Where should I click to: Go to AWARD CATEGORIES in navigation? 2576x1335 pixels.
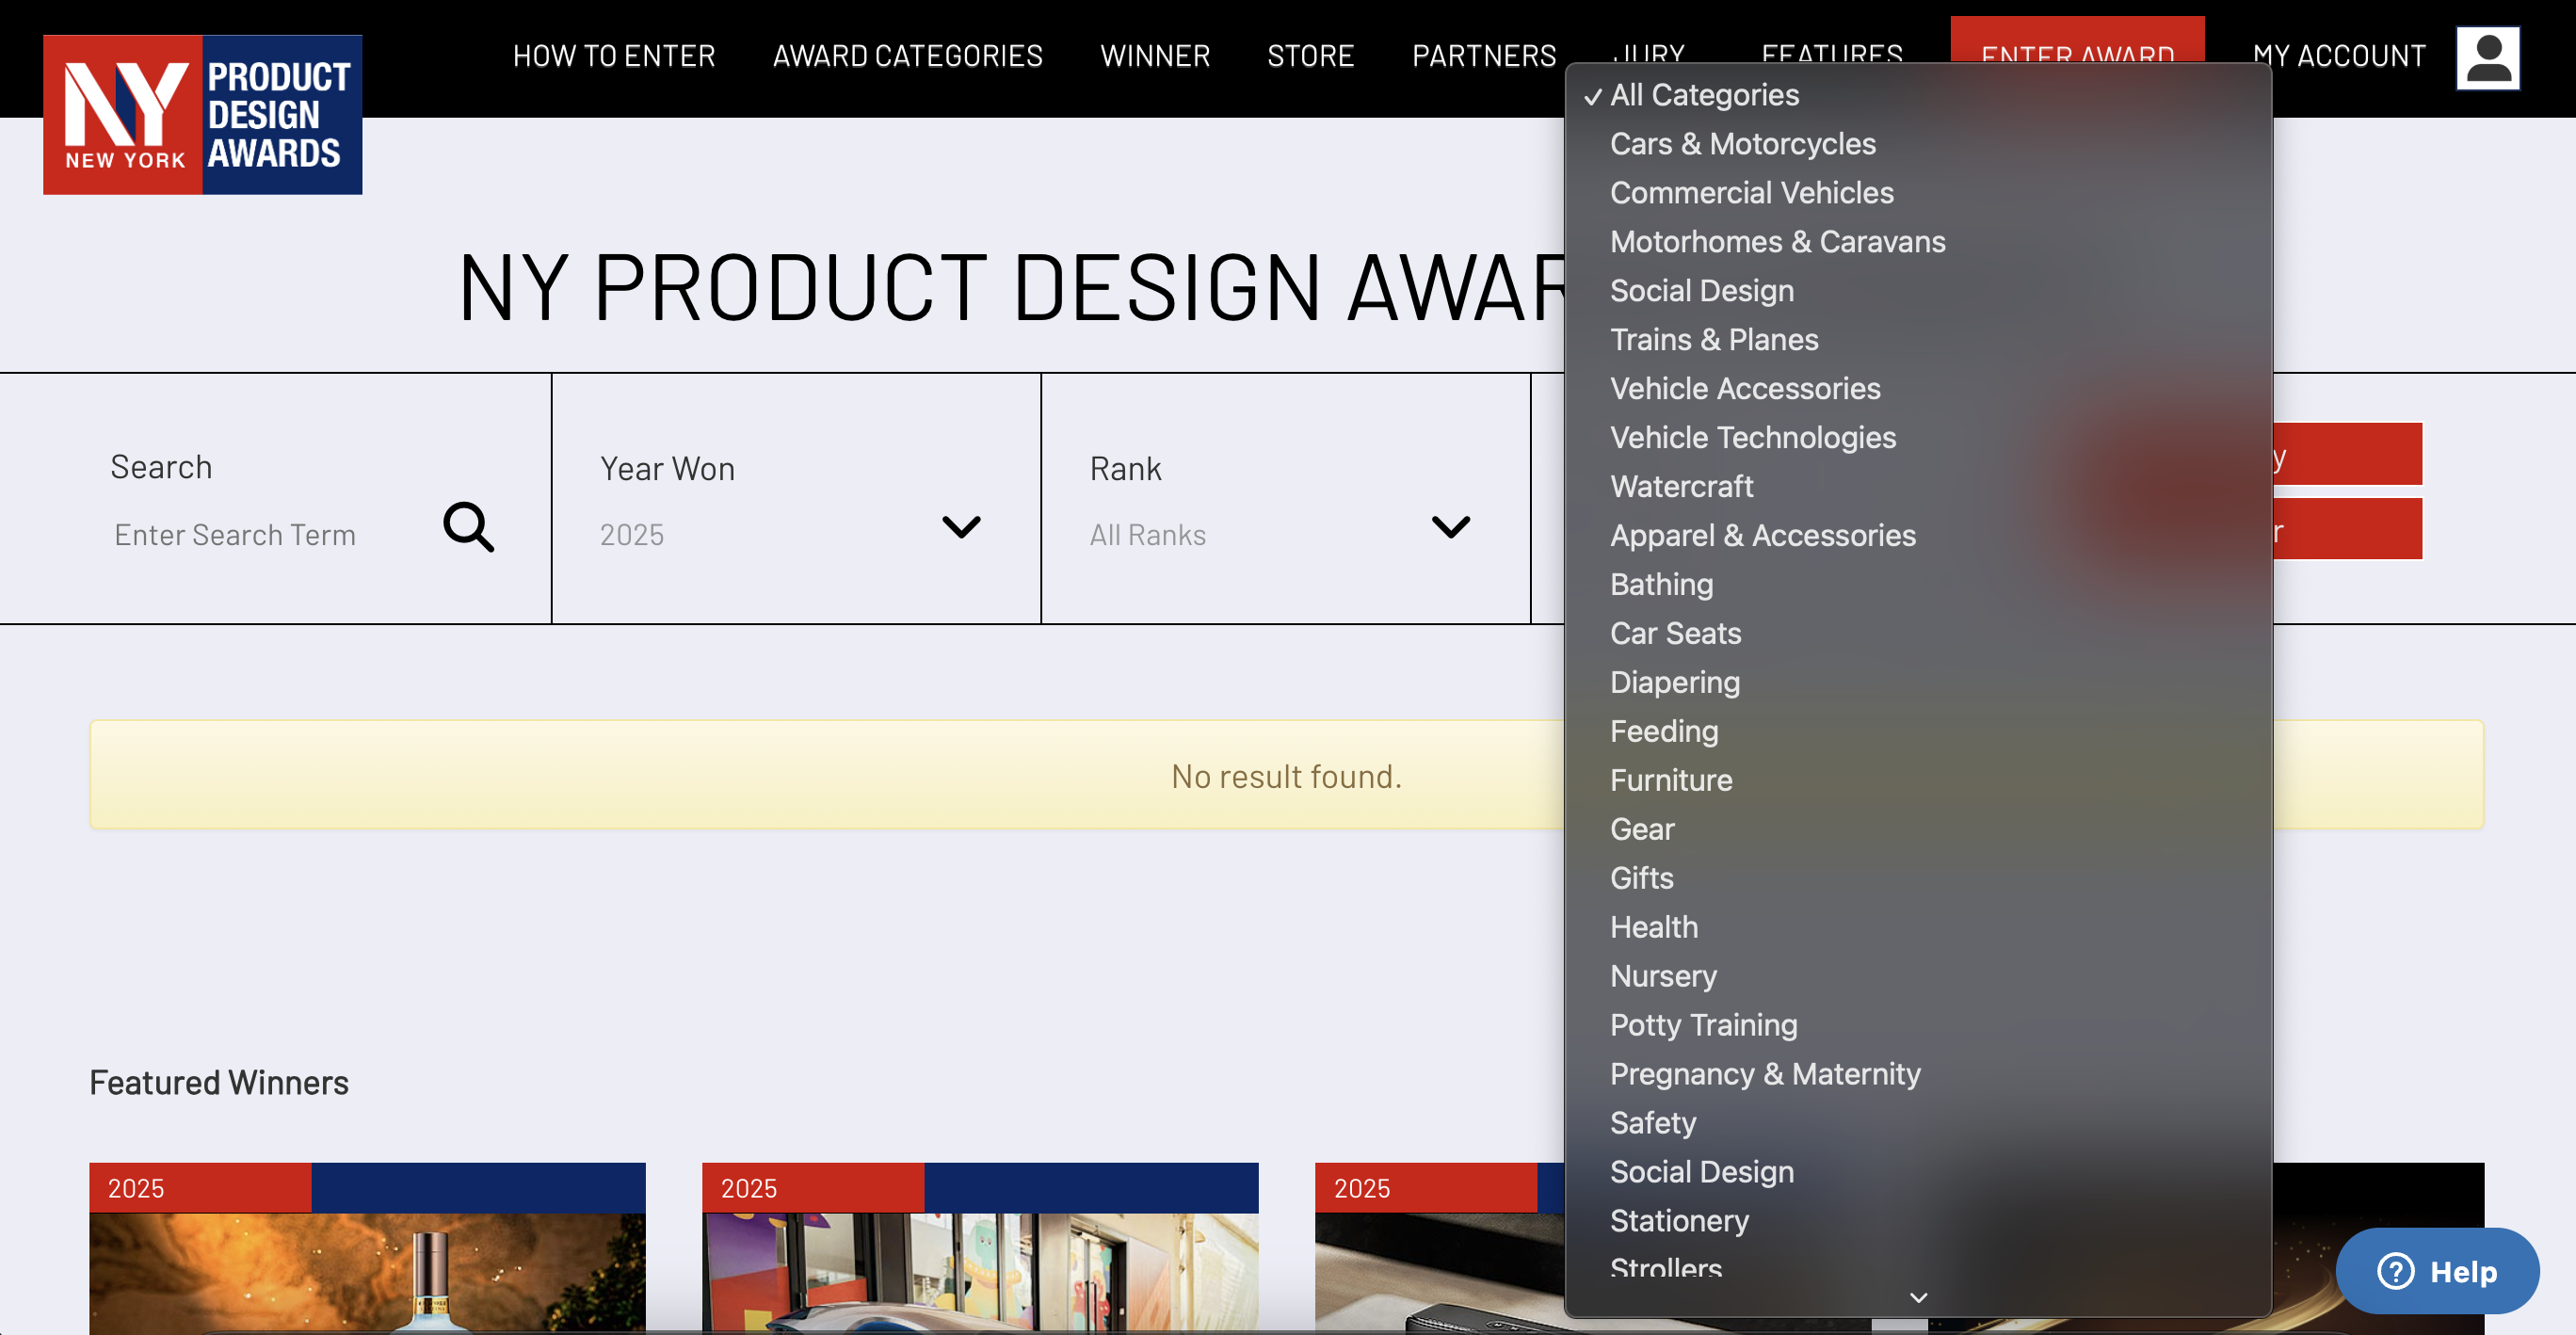[x=907, y=56]
